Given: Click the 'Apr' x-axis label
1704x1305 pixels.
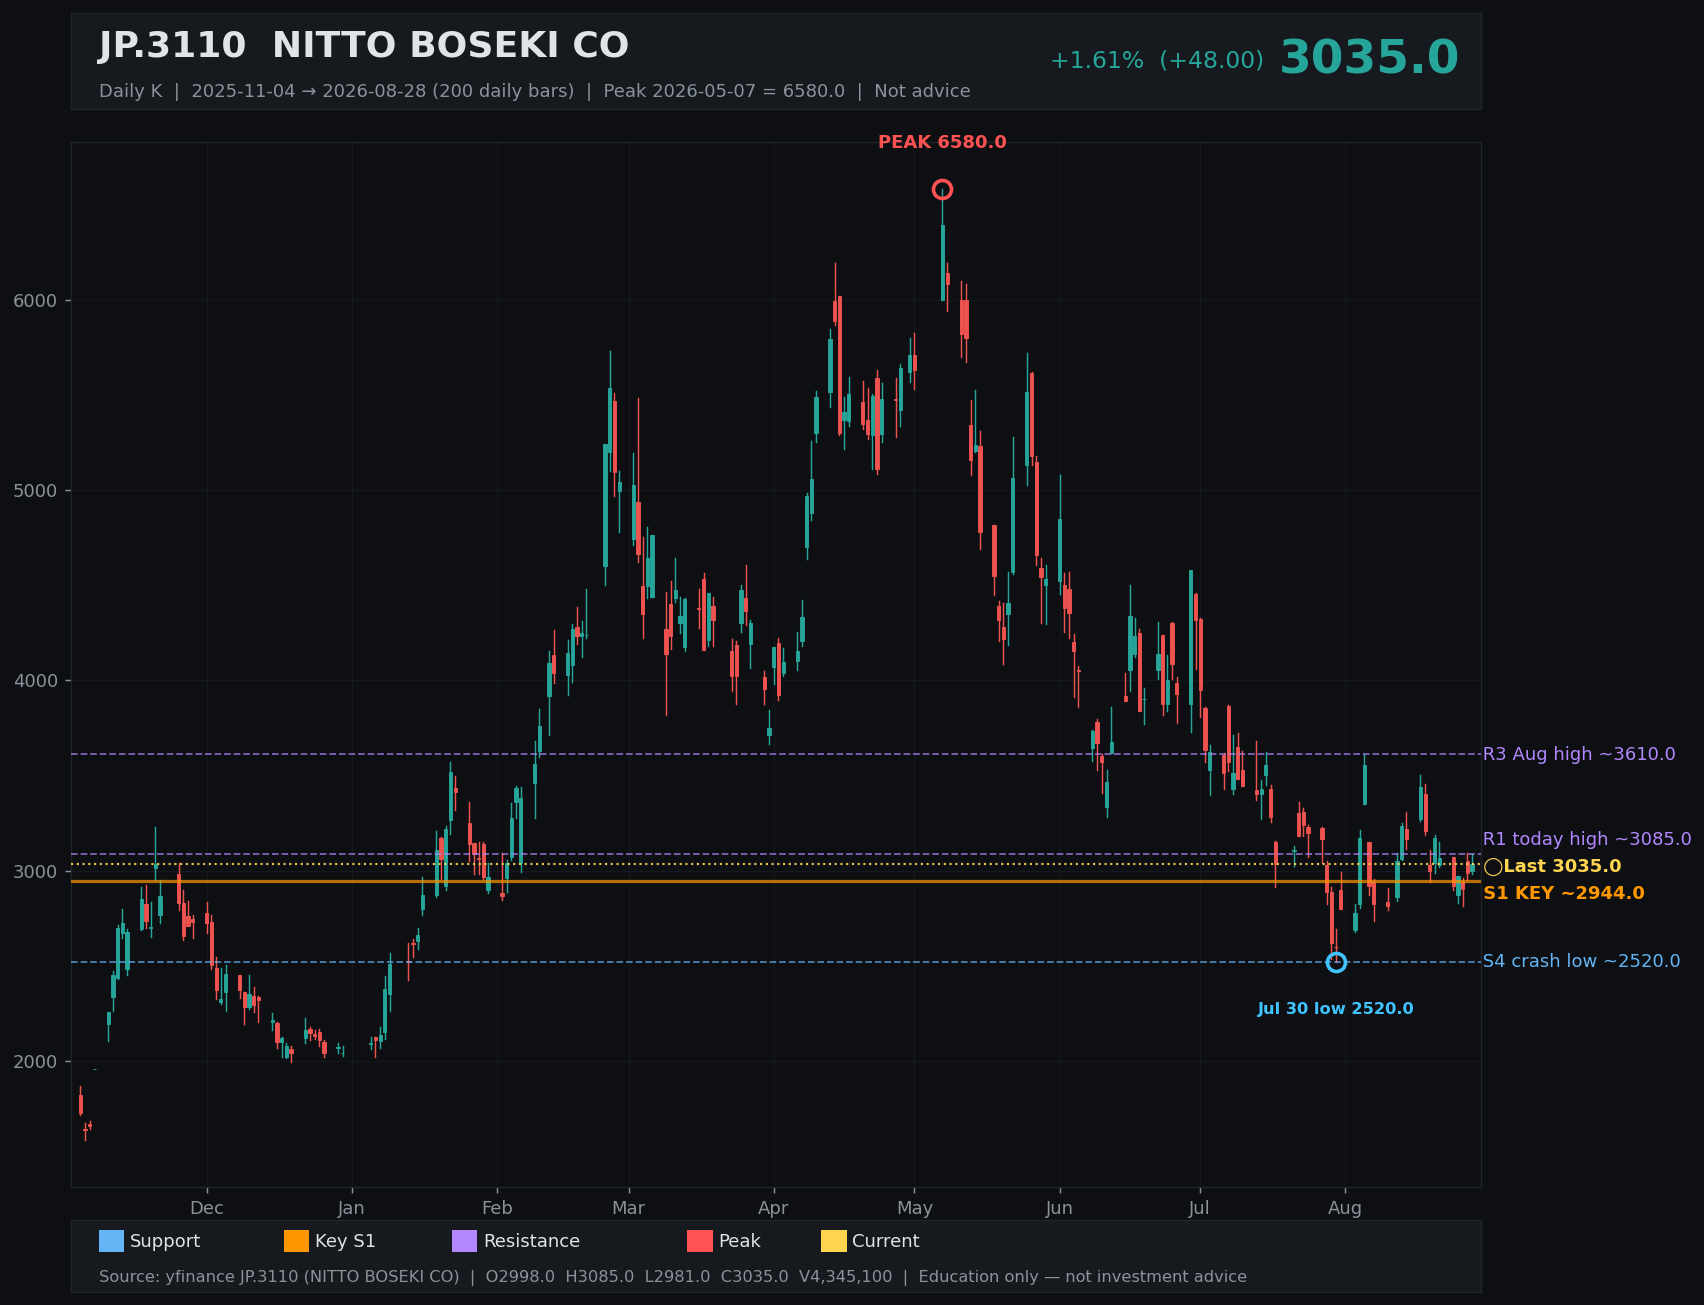Looking at the screenshot, I should pos(773,1208).
